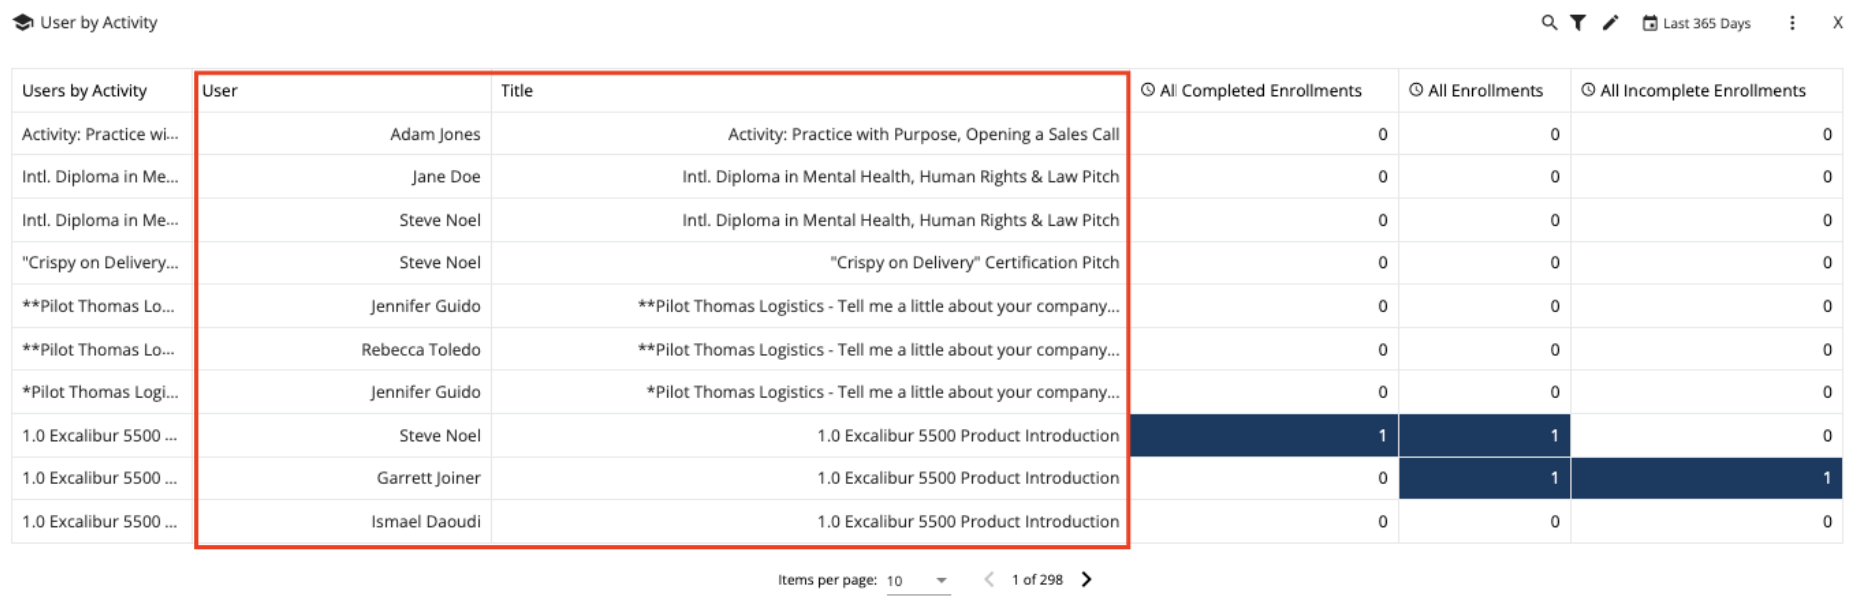1860x598 pixels.
Task: Go to the previous page of results
Action: point(988,578)
